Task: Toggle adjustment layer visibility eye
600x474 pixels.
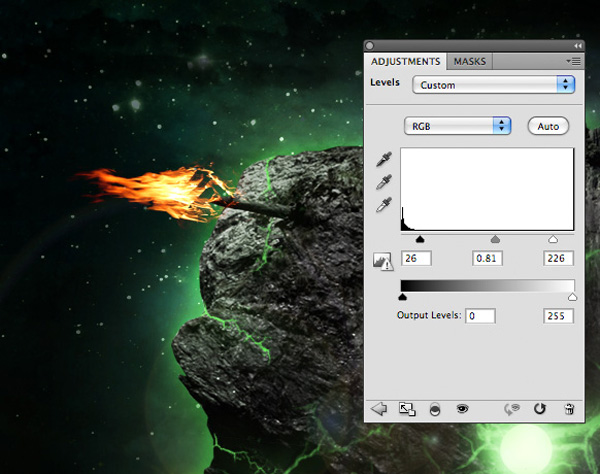Action: (462, 409)
